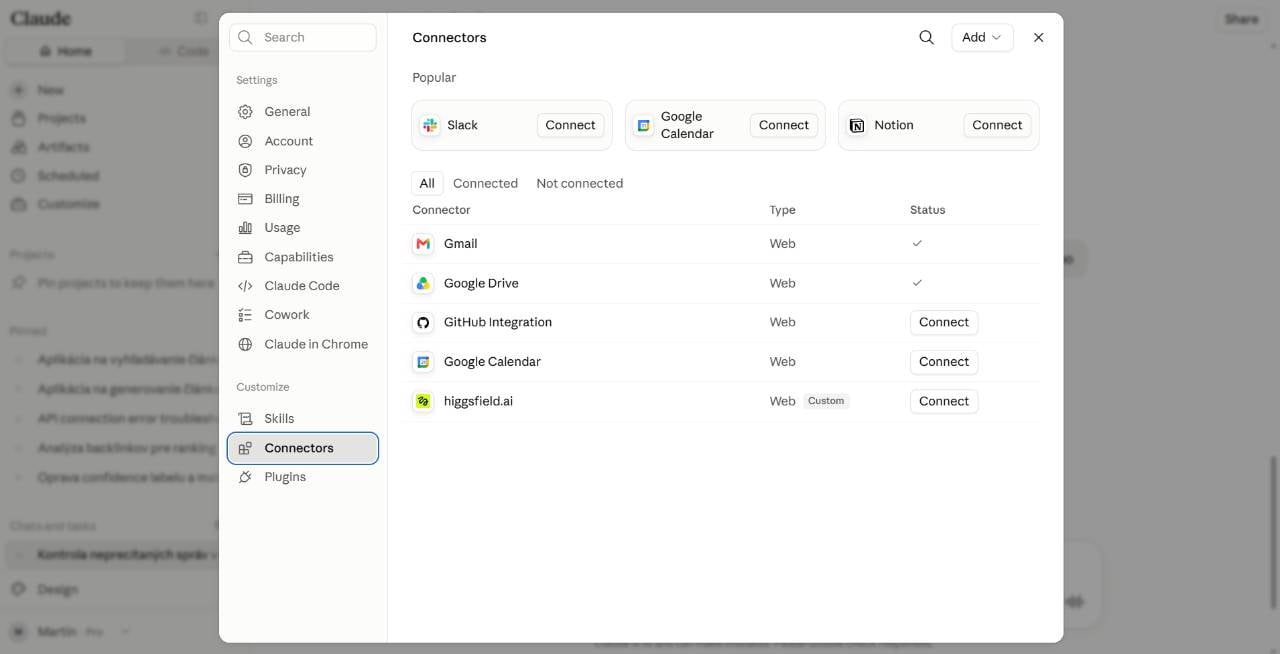Connect higgsfield.ai connector
The width and height of the screenshot is (1280, 654).
coord(944,401)
